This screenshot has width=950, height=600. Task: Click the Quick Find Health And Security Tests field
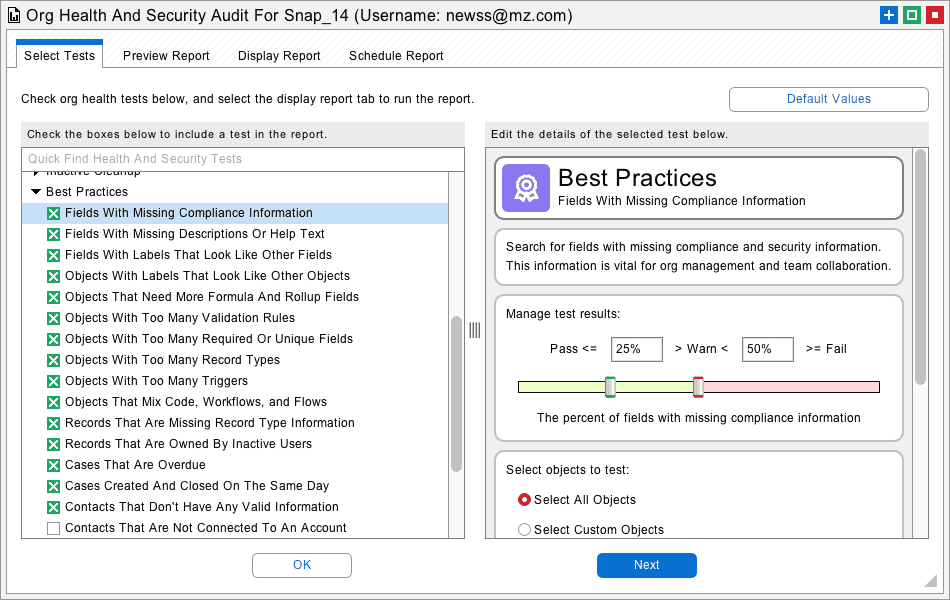tap(243, 159)
